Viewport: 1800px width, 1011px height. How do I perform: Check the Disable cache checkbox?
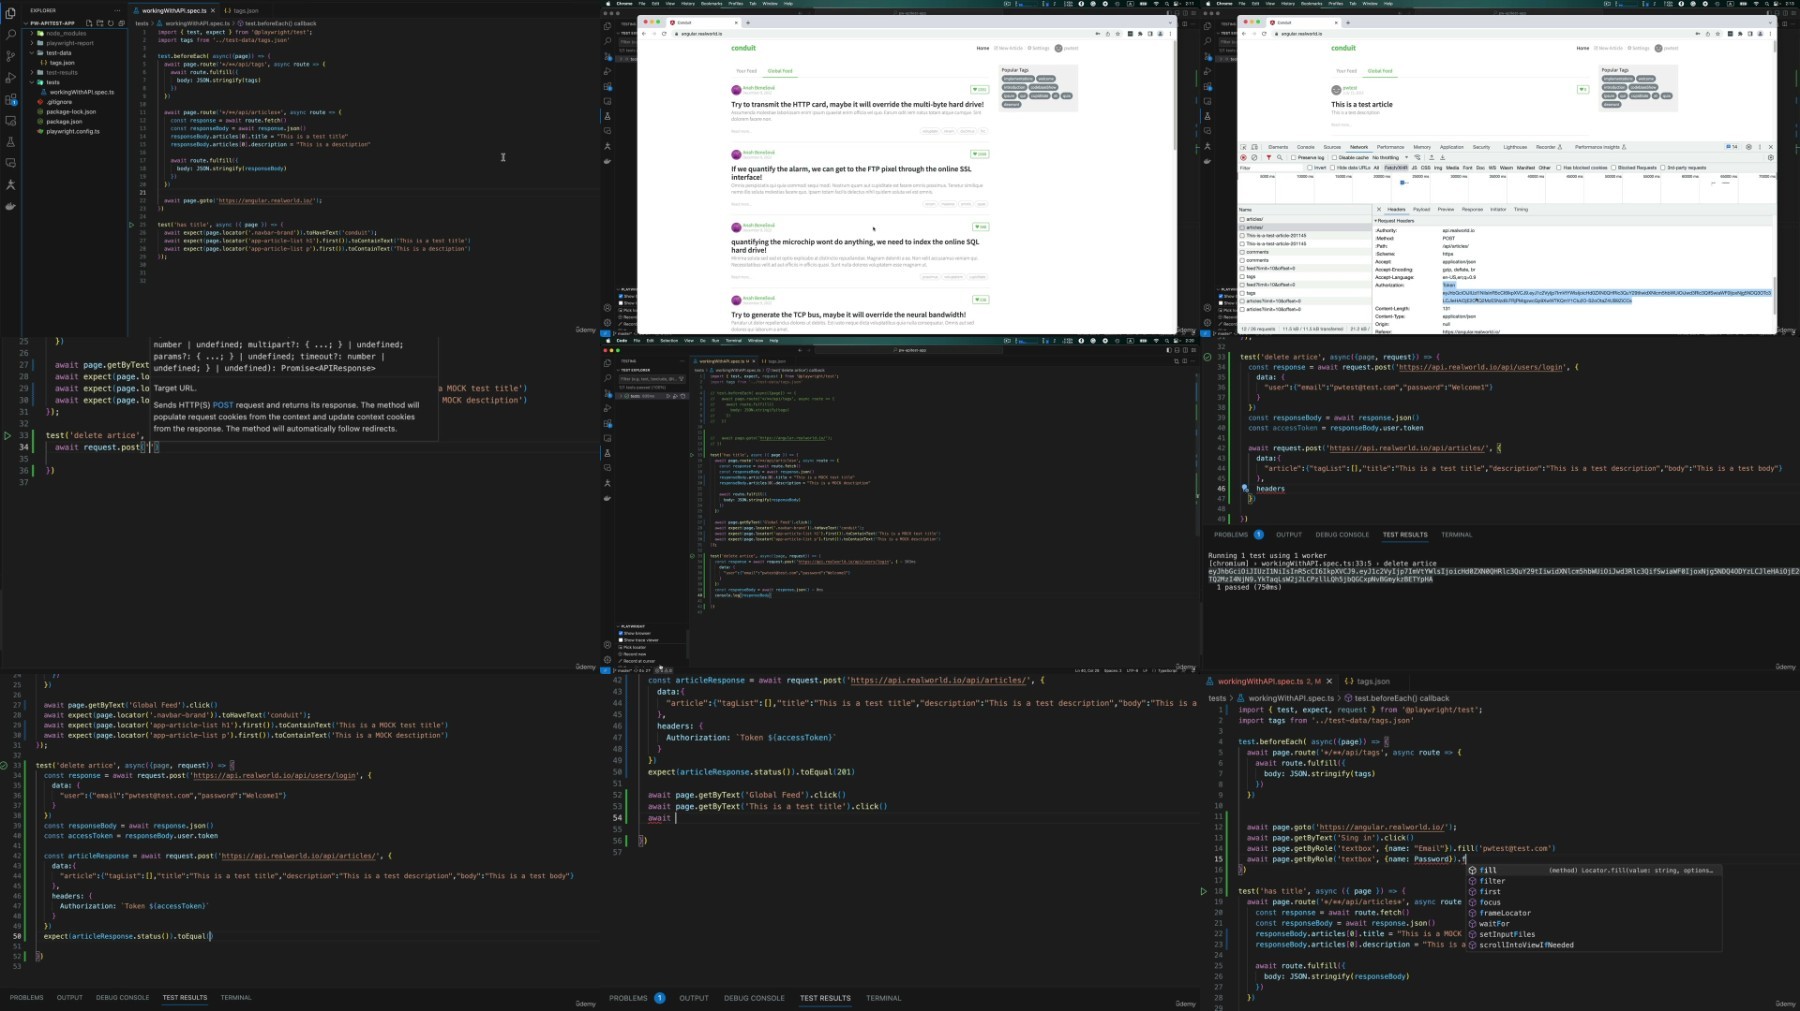coord(1335,158)
